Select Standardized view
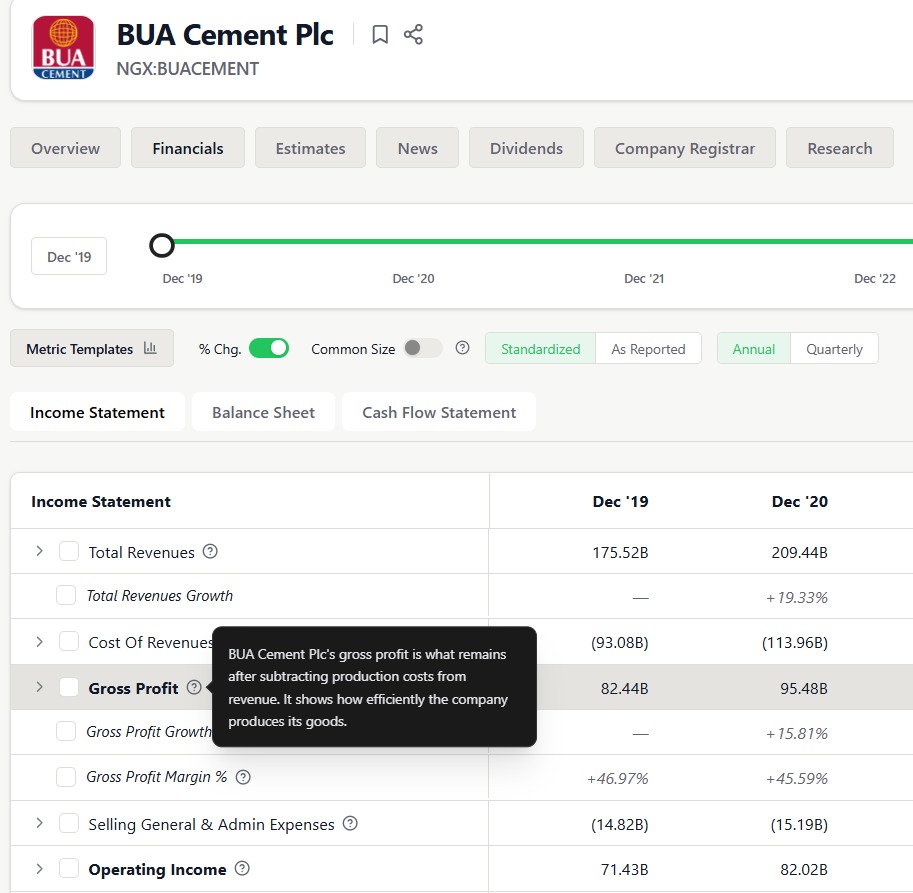 point(540,349)
